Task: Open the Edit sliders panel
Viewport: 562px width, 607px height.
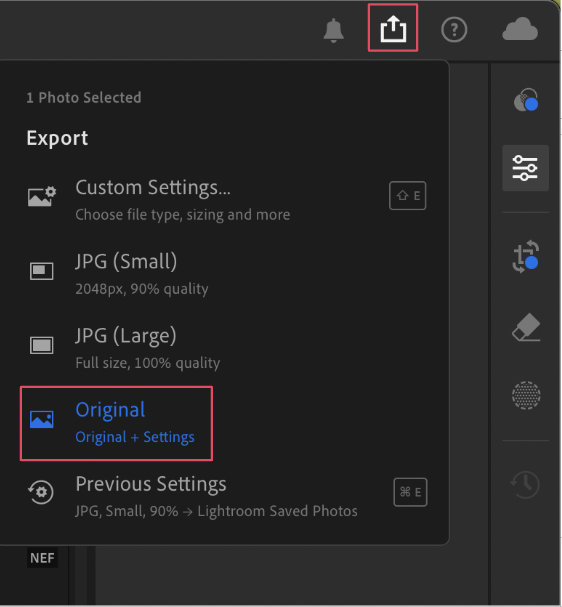Action: click(525, 168)
